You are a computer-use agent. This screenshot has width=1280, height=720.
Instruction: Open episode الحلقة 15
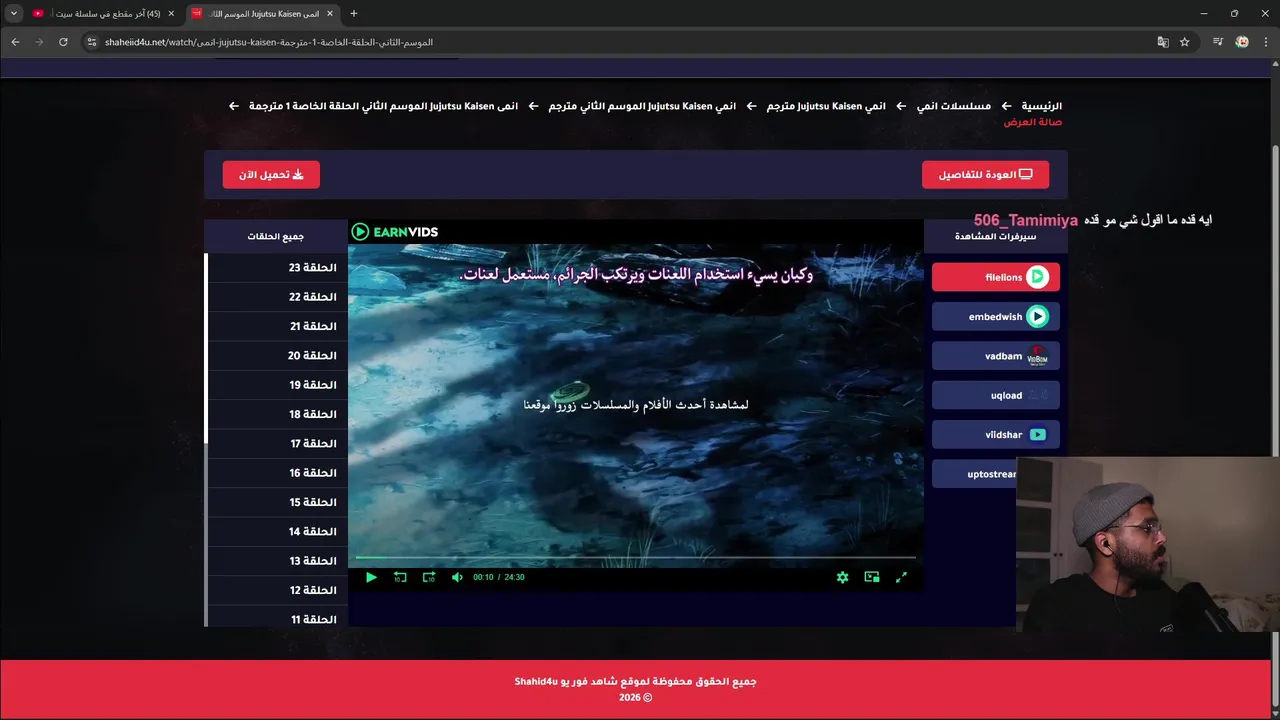click(276, 502)
